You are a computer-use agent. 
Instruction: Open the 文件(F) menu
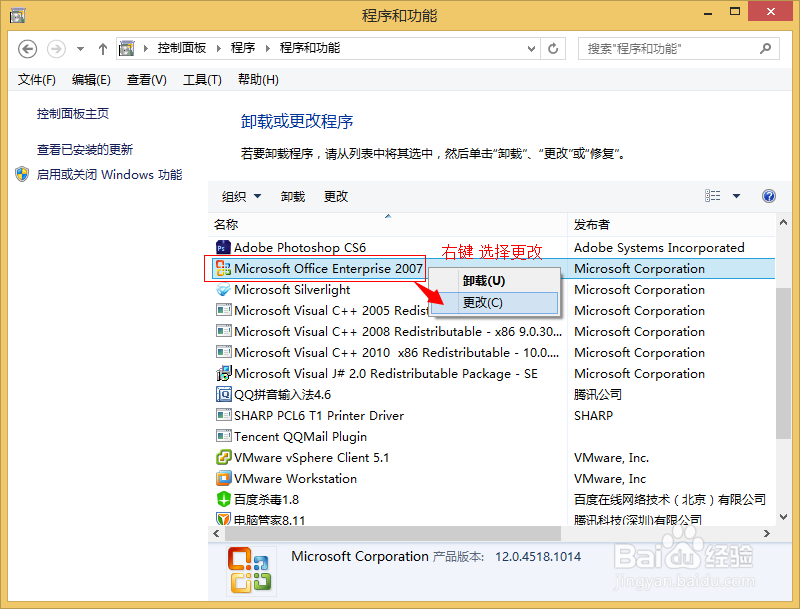(x=36, y=80)
